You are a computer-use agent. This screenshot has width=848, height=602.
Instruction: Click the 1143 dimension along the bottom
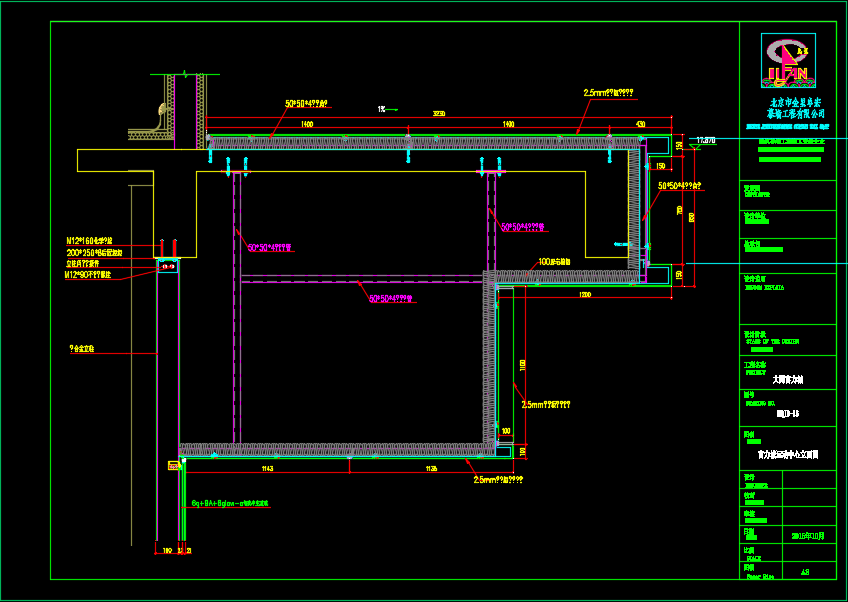(x=266, y=468)
